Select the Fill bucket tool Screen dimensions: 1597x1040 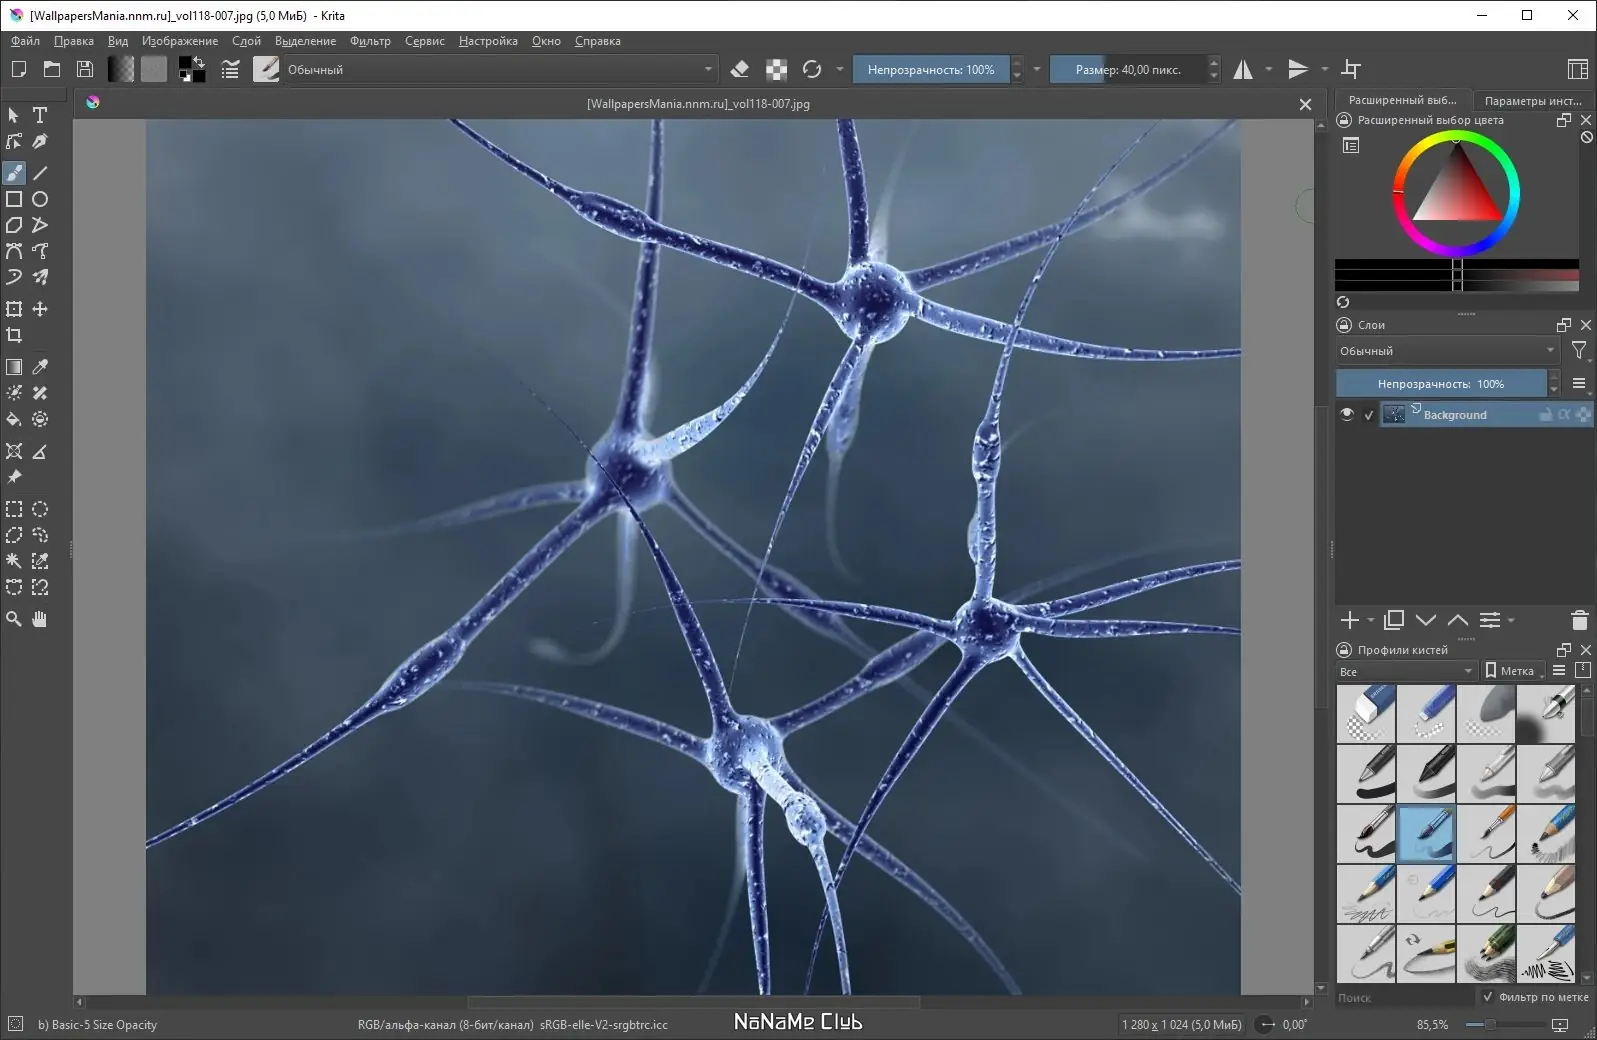[14, 419]
